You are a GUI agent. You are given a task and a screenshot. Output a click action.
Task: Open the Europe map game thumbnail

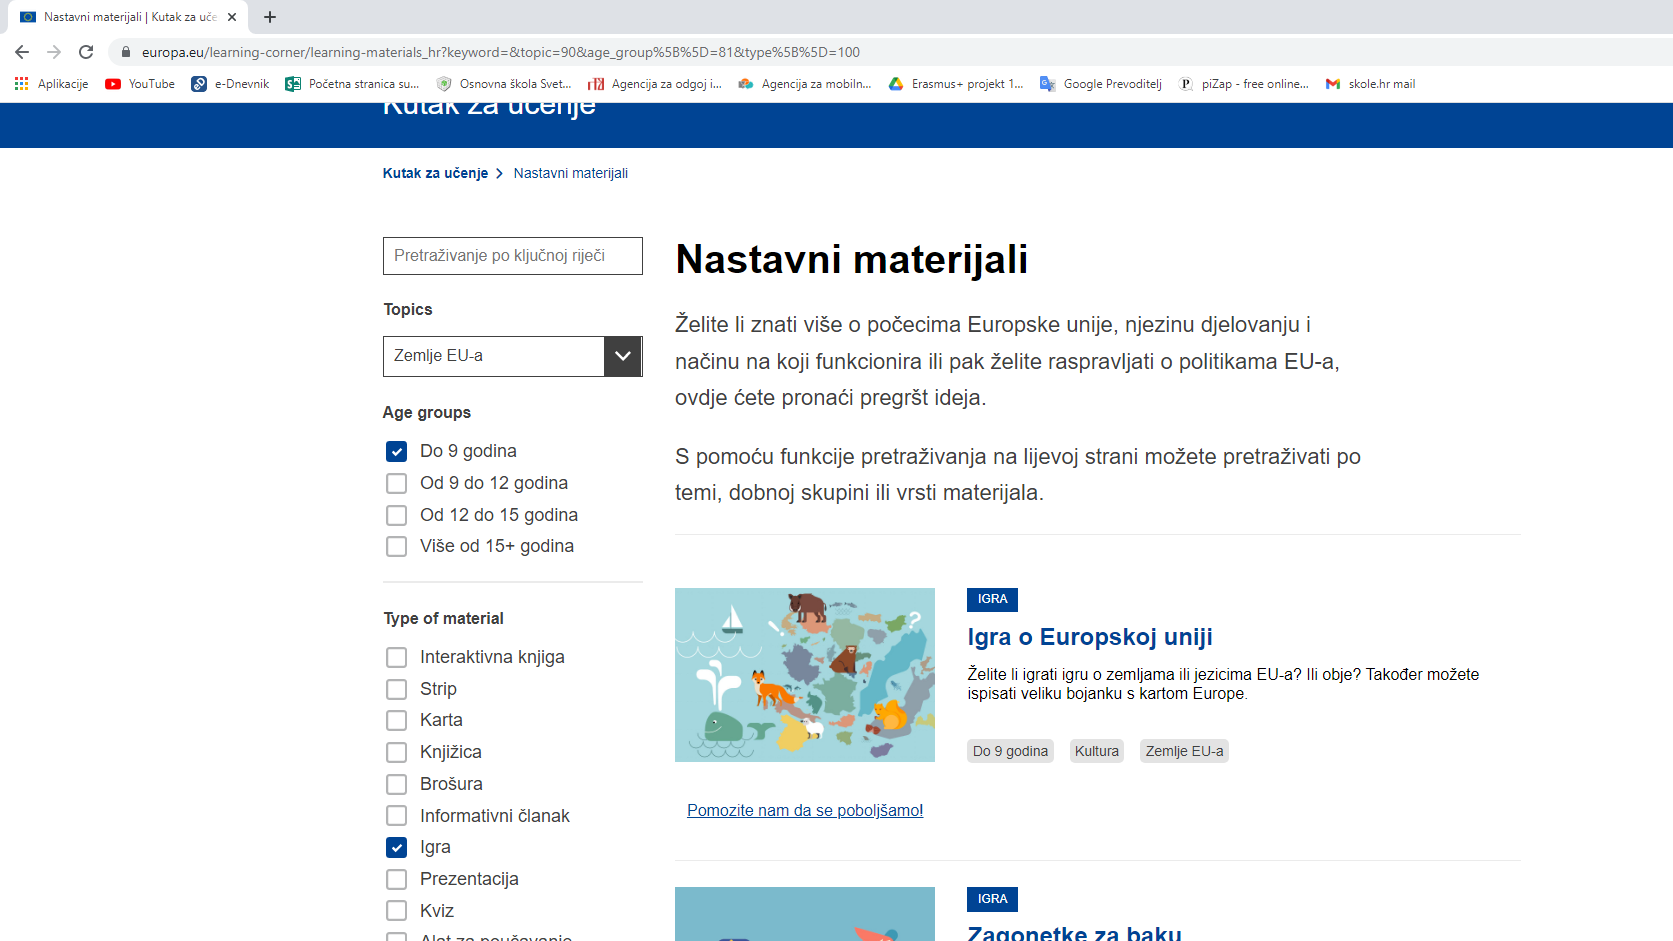(x=804, y=675)
